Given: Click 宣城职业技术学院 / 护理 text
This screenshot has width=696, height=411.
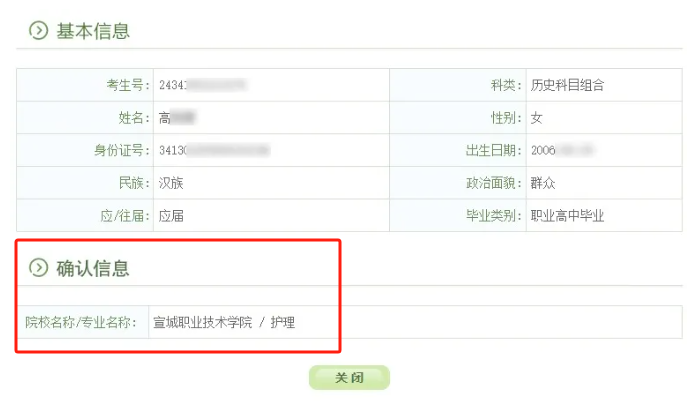Looking at the screenshot, I should coord(224,322).
